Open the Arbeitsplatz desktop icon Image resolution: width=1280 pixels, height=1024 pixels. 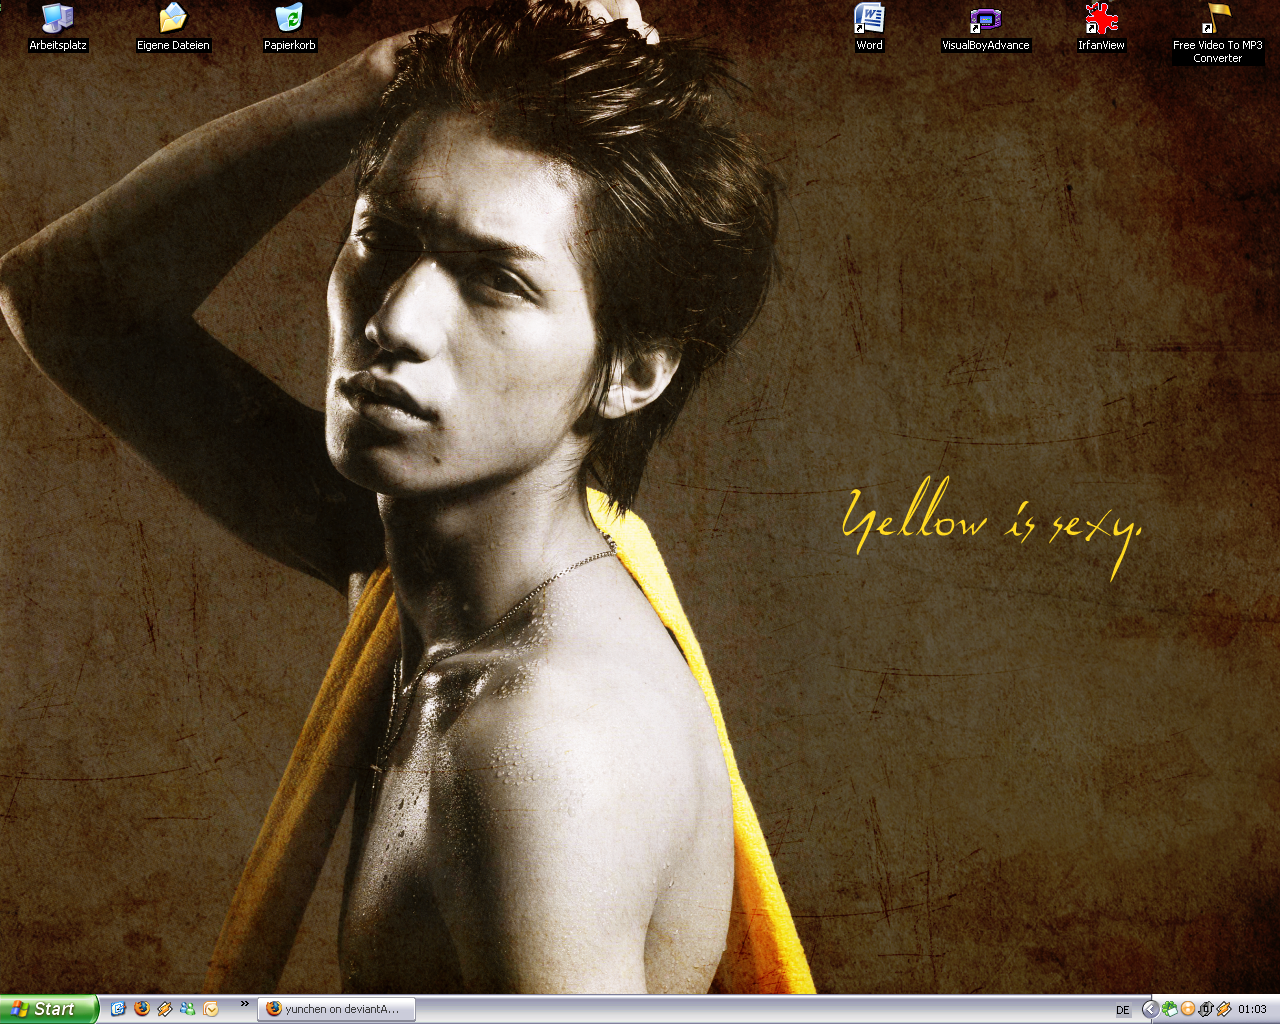pyautogui.click(x=58, y=28)
